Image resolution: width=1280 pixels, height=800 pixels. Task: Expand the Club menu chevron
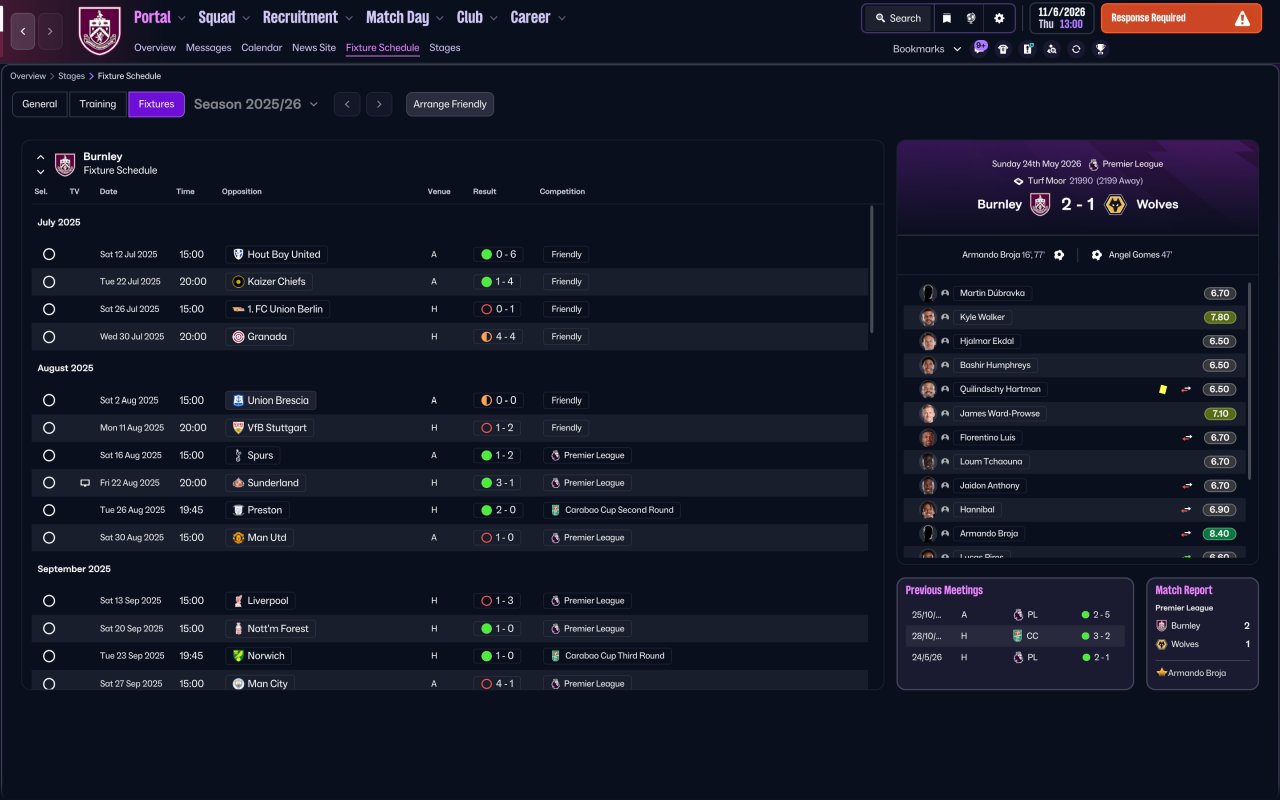[x=494, y=18]
